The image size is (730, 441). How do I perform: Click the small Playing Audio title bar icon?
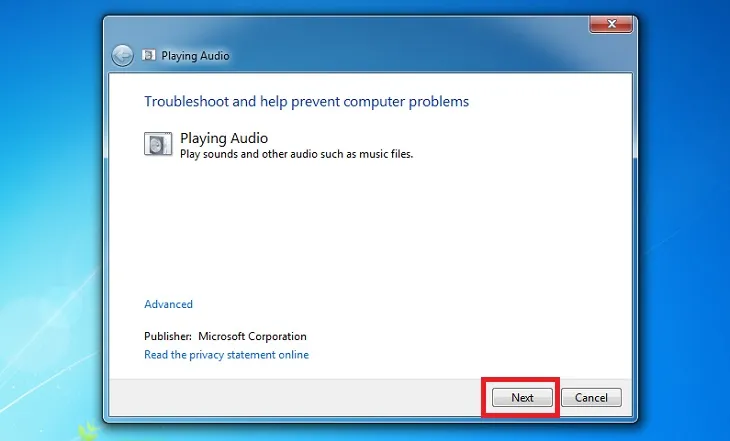[149, 56]
